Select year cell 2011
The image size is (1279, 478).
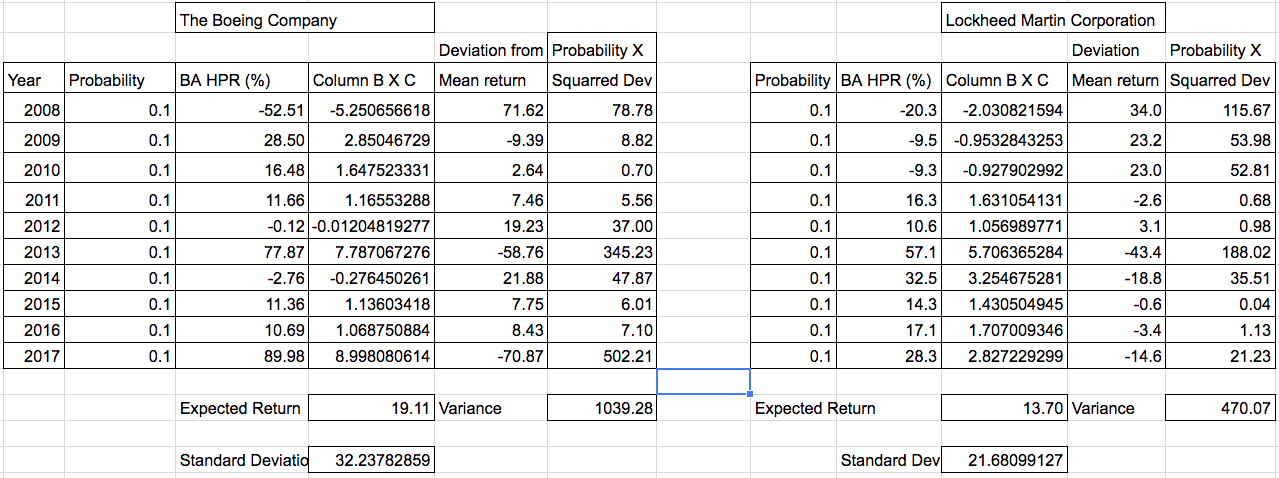33,199
